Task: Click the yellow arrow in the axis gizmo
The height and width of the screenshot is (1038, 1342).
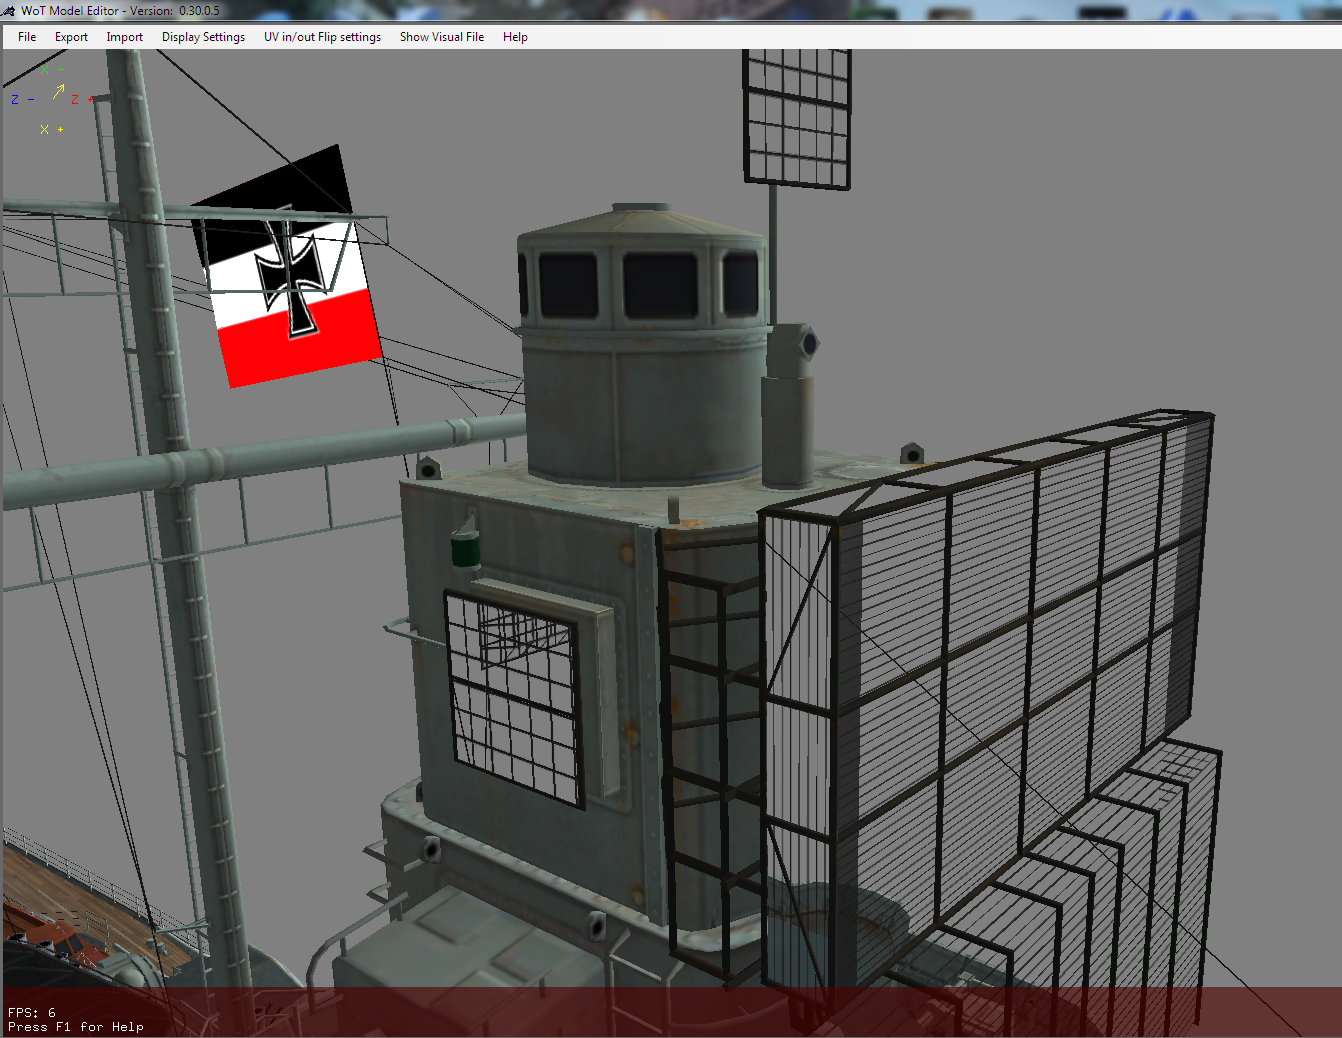Action: pyautogui.click(x=58, y=93)
